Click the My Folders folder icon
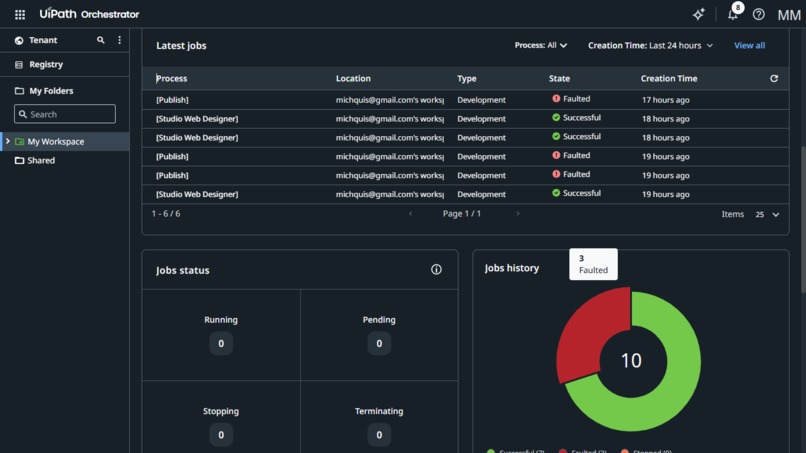 click(x=19, y=90)
